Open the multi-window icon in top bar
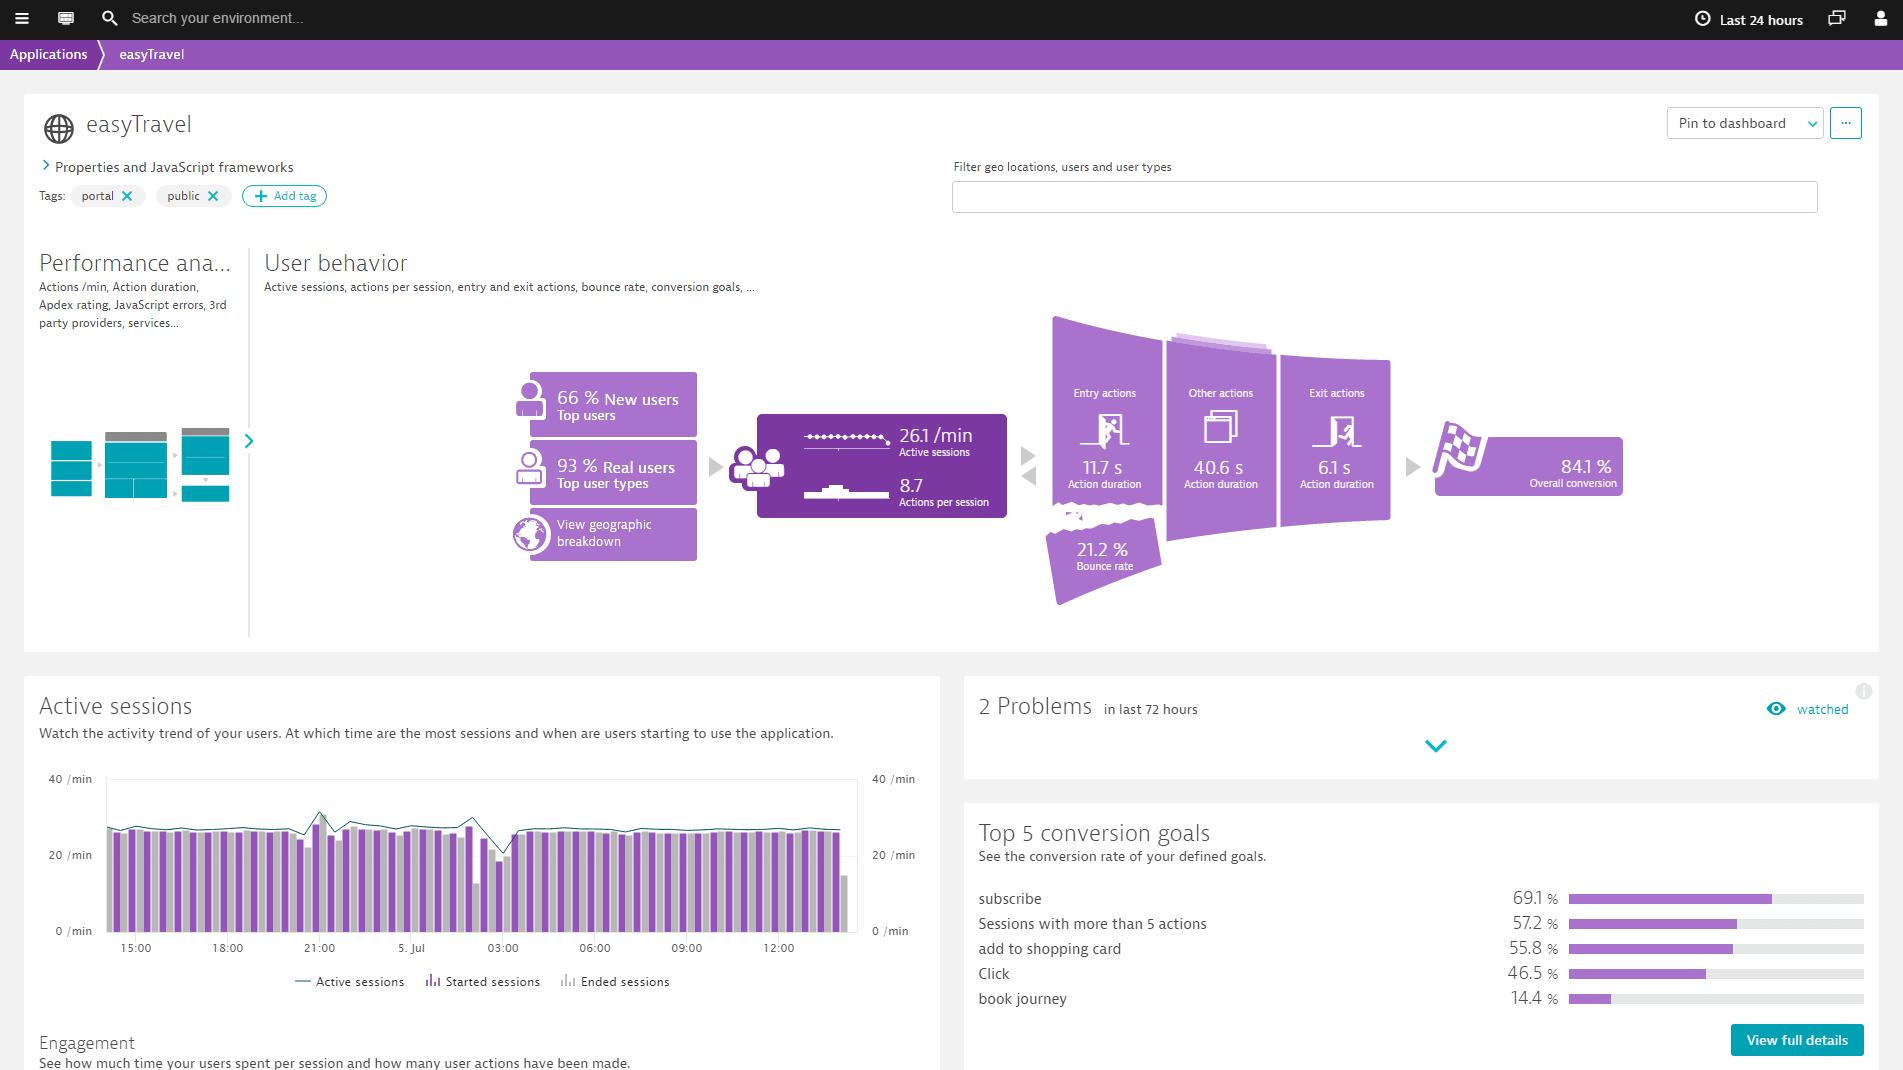The image size is (1903, 1070). pos(1836,18)
